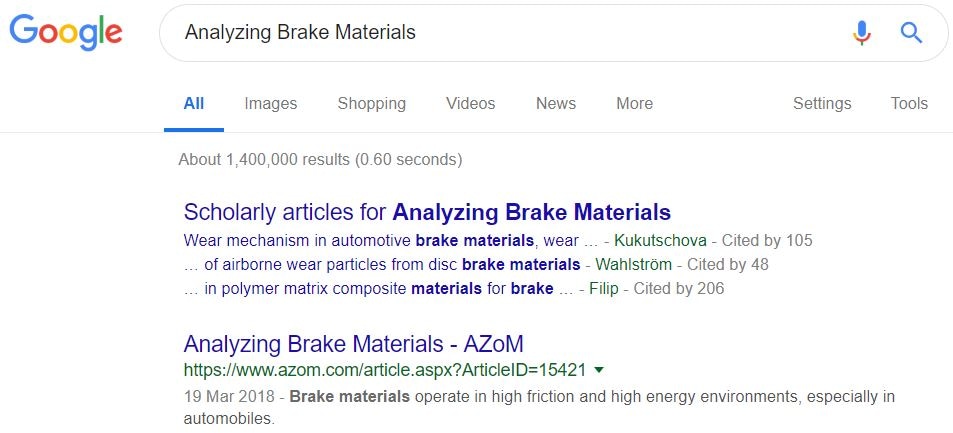Switch to the Shopping tab

(x=371, y=103)
